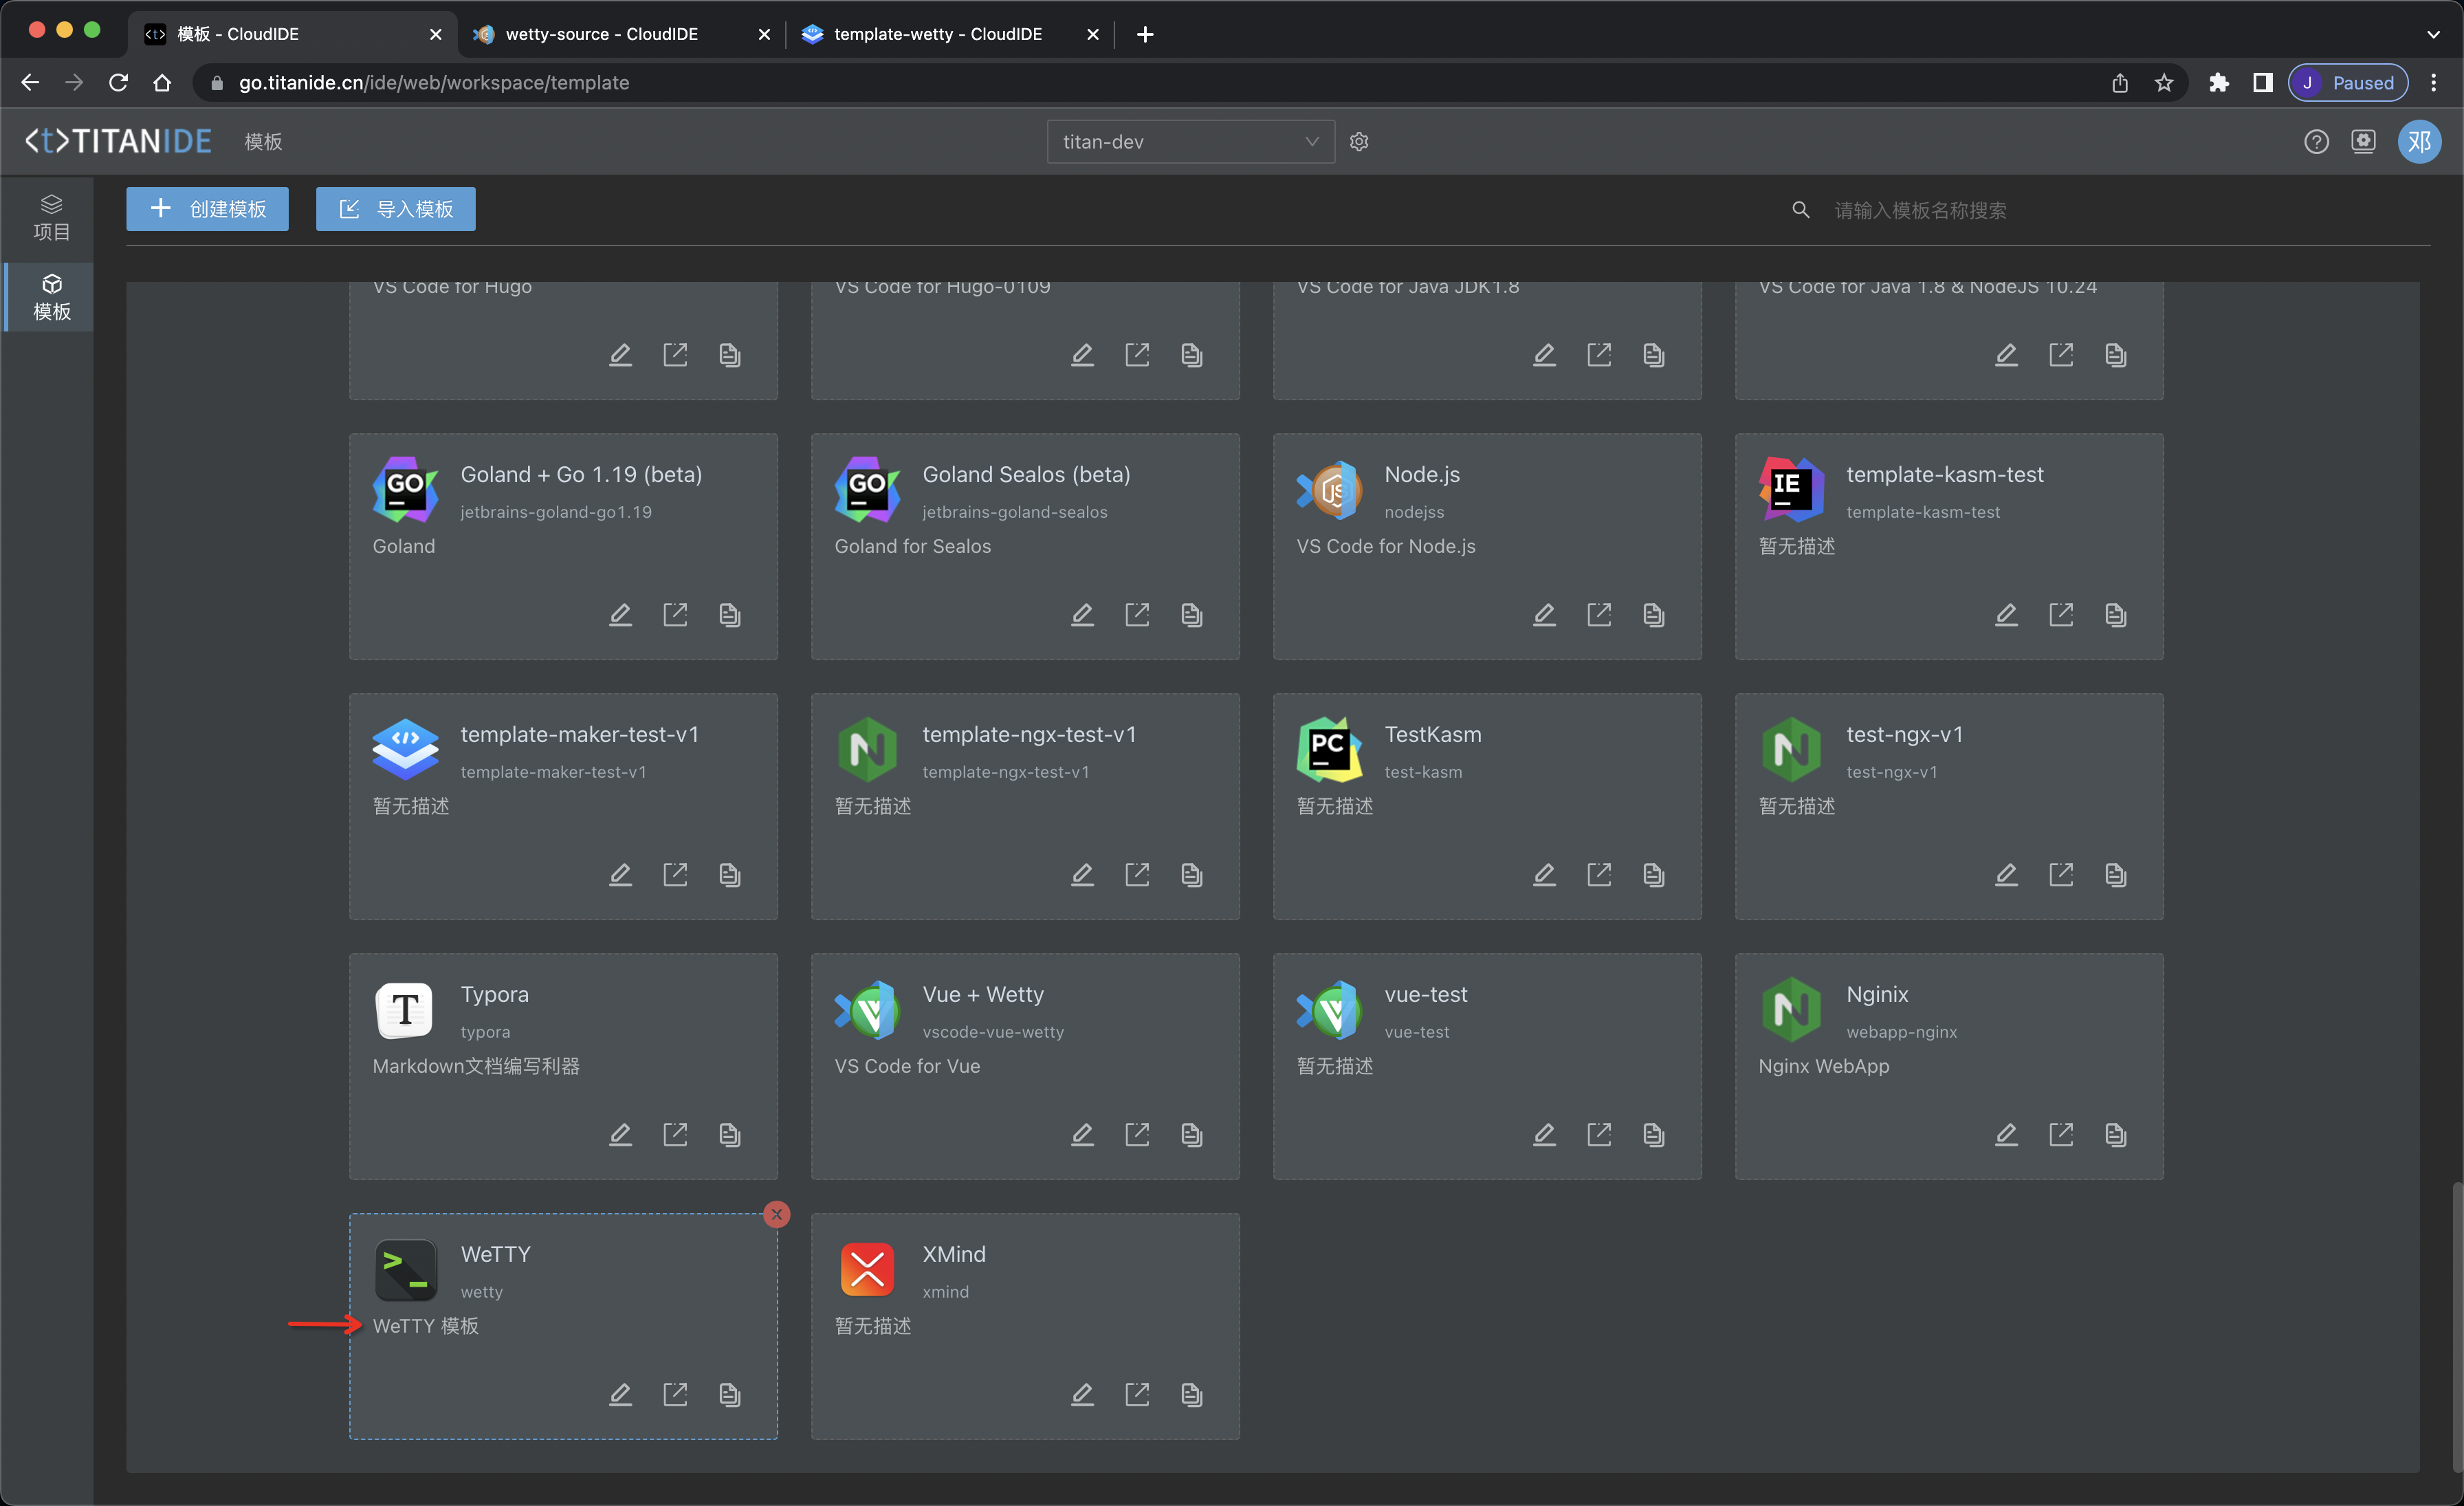Click copy icon on TestKasm card

click(x=1653, y=874)
